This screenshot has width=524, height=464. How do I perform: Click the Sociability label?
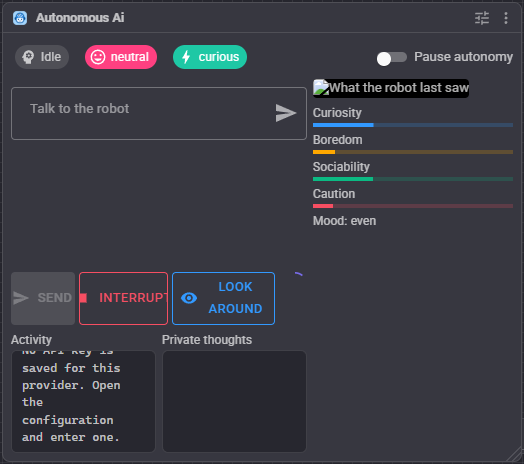(x=341, y=167)
